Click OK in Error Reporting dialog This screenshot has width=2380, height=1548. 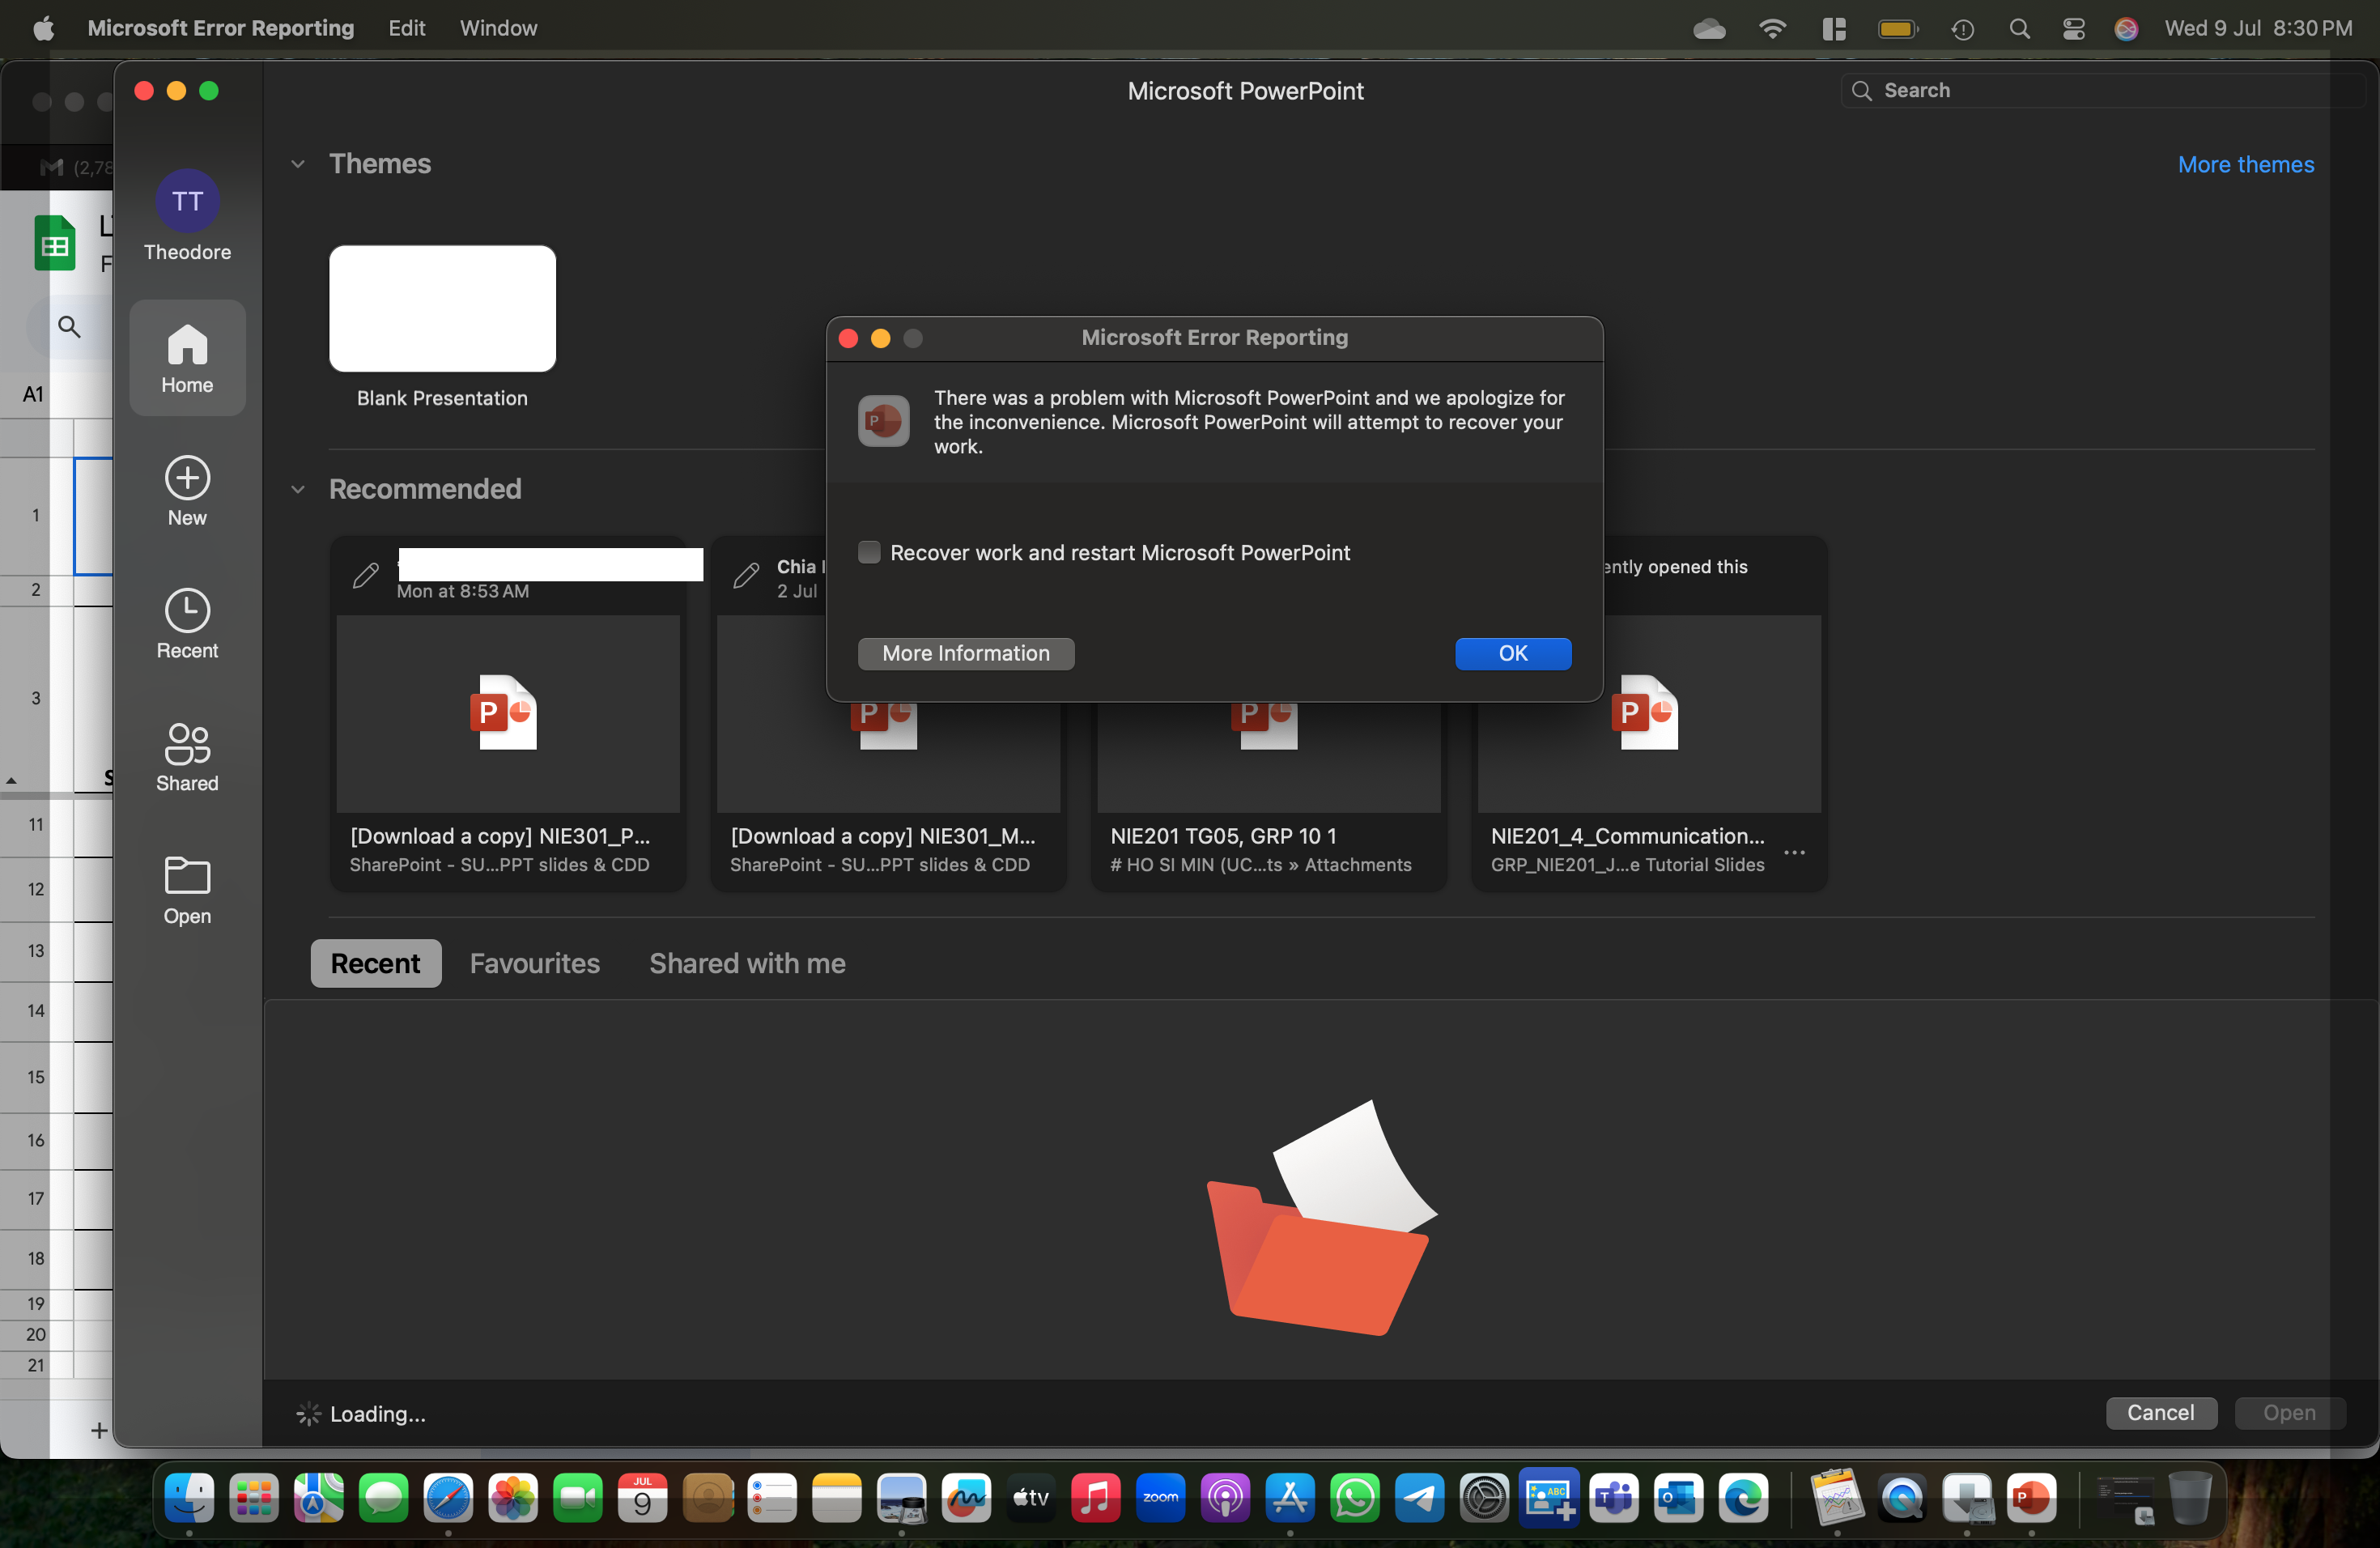[1512, 653]
